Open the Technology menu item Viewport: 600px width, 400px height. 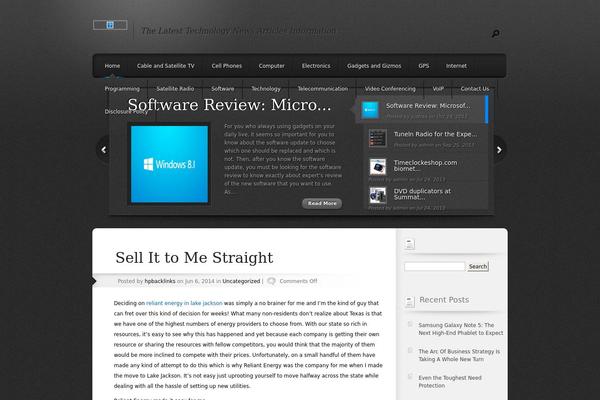[x=266, y=89]
